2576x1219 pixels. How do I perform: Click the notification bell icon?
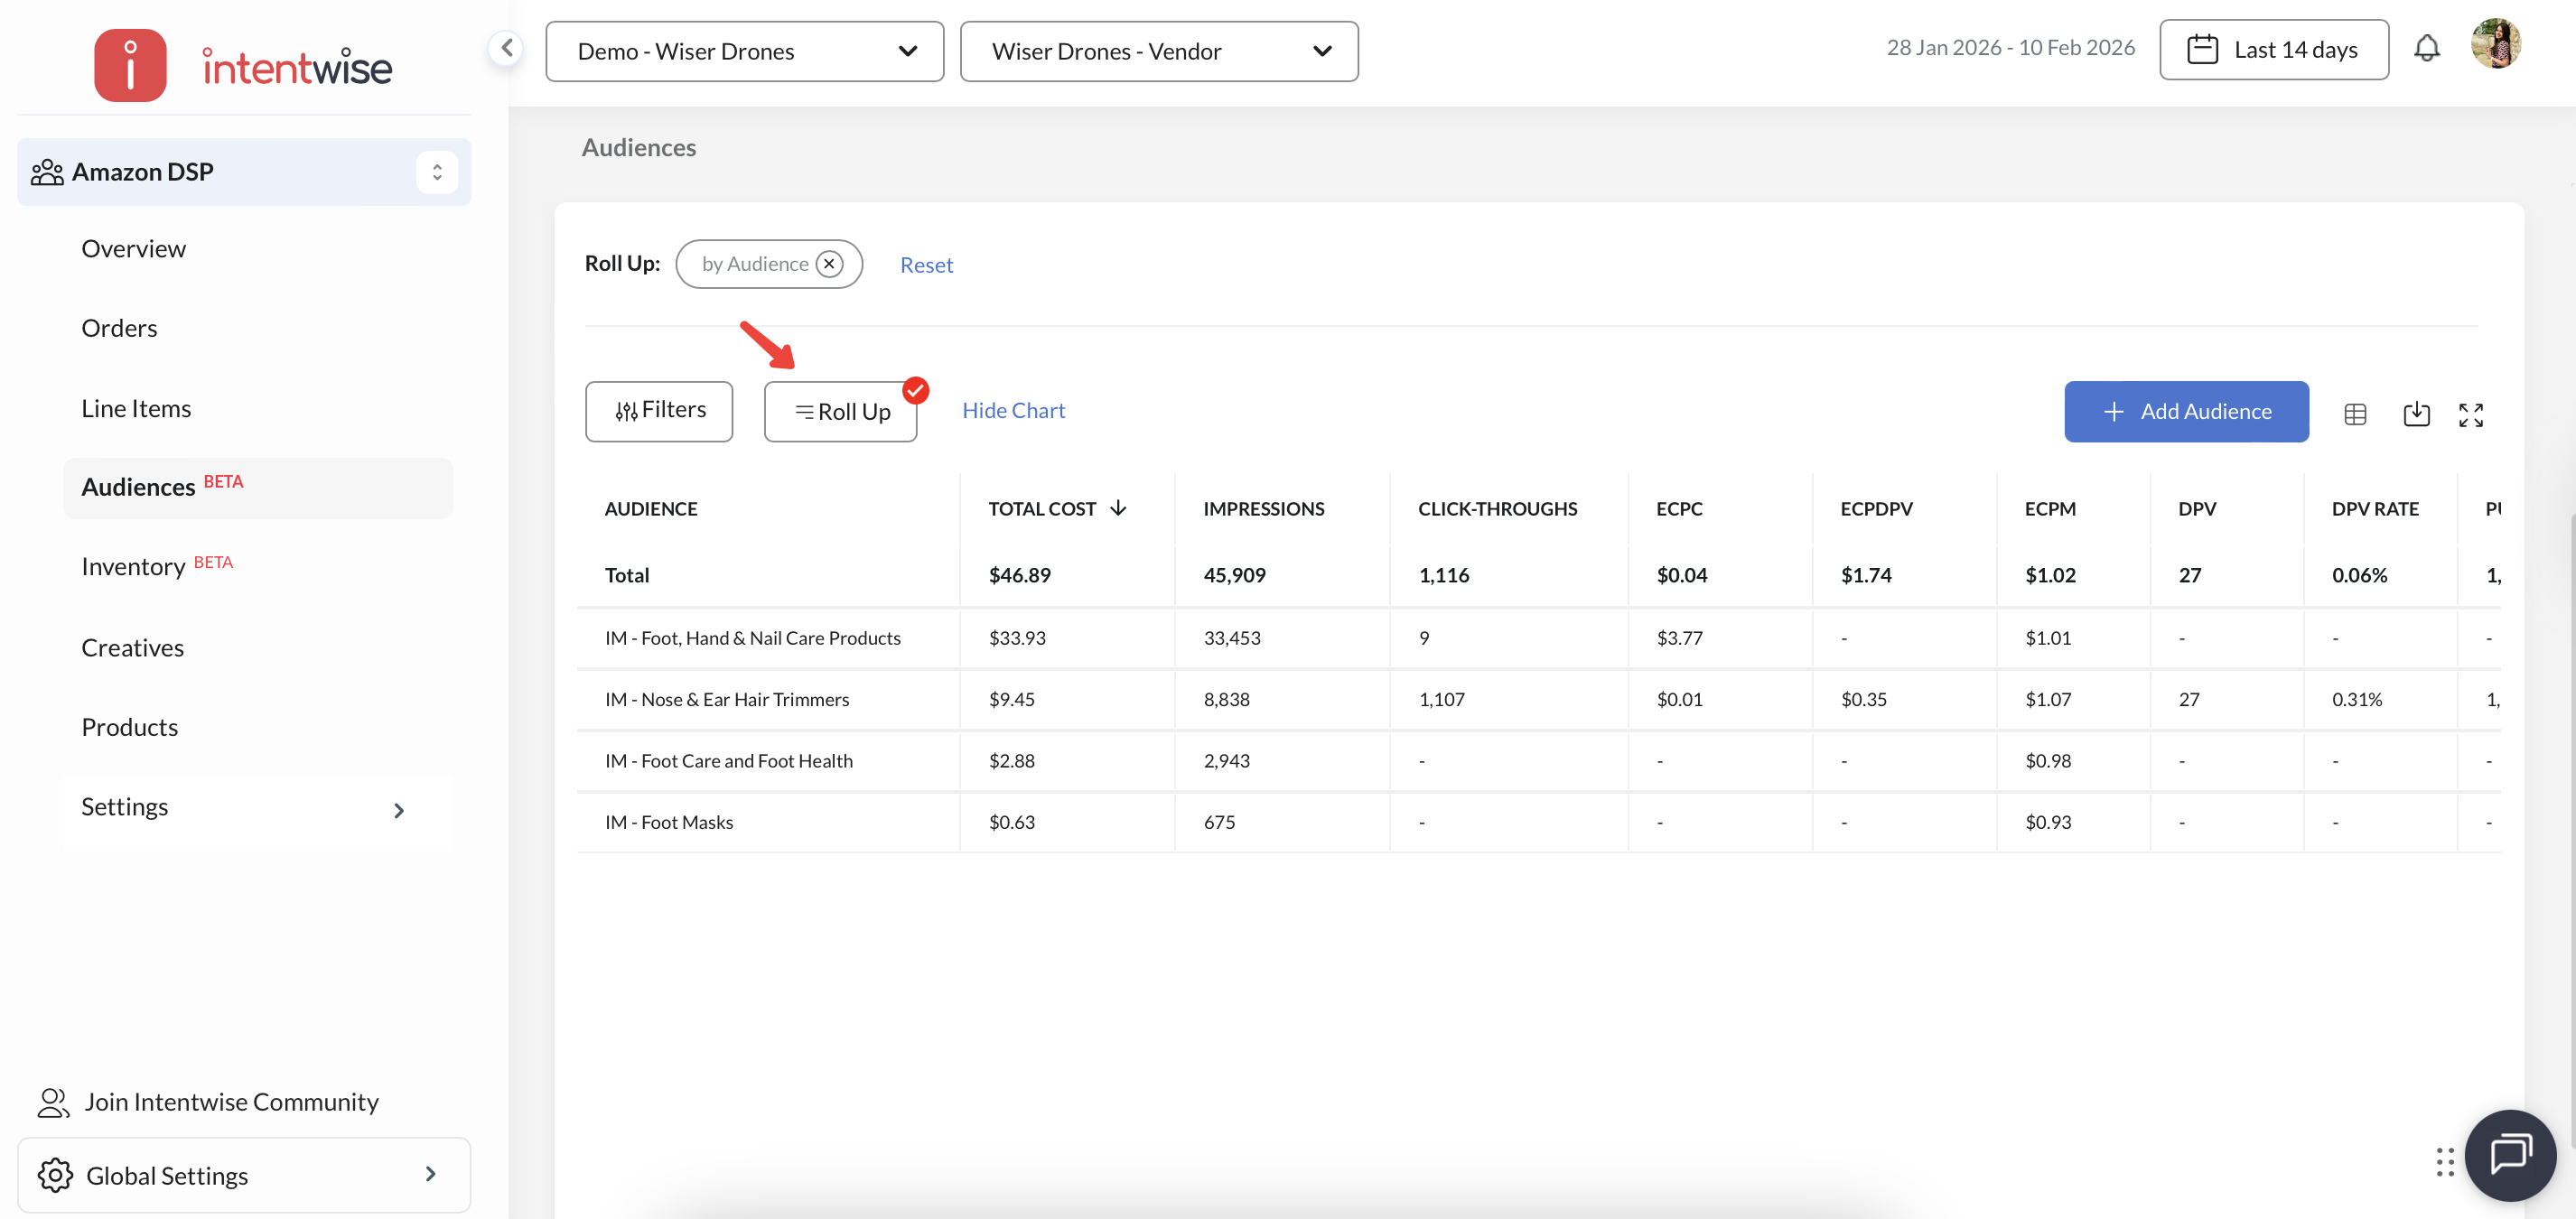tap(2426, 49)
